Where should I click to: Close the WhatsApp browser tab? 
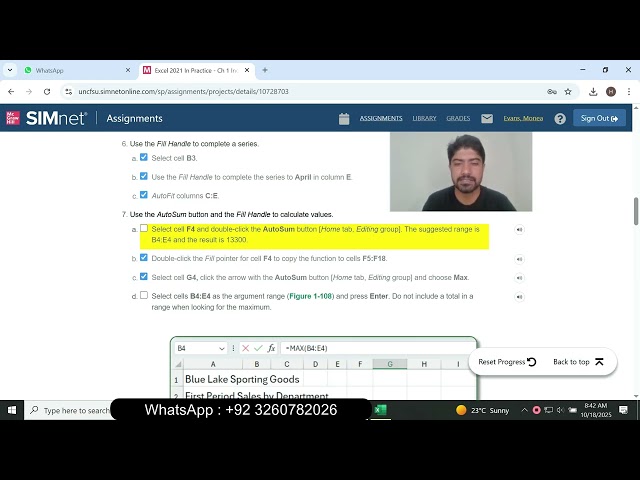pyautogui.click(x=128, y=70)
